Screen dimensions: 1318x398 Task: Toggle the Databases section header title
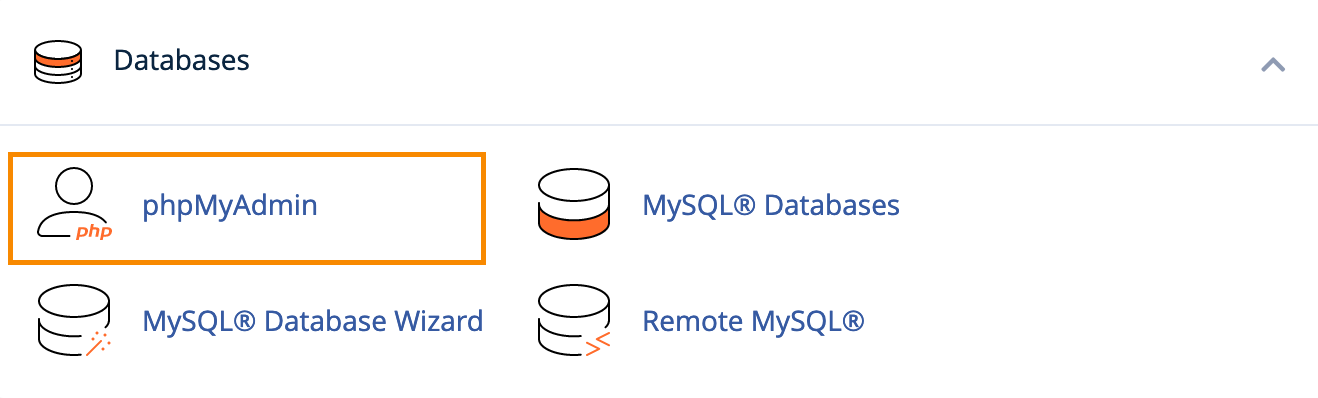click(181, 60)
